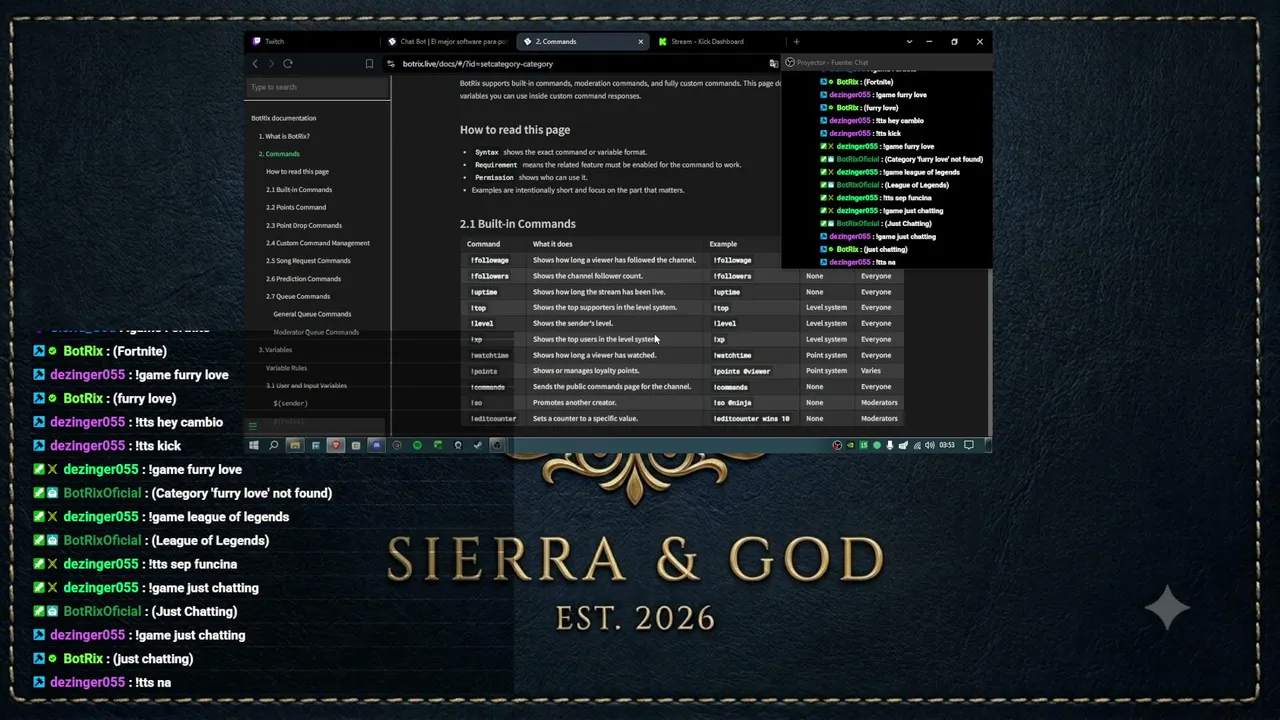Focus the 'Type to search' docs field

(x=317, y=87)
